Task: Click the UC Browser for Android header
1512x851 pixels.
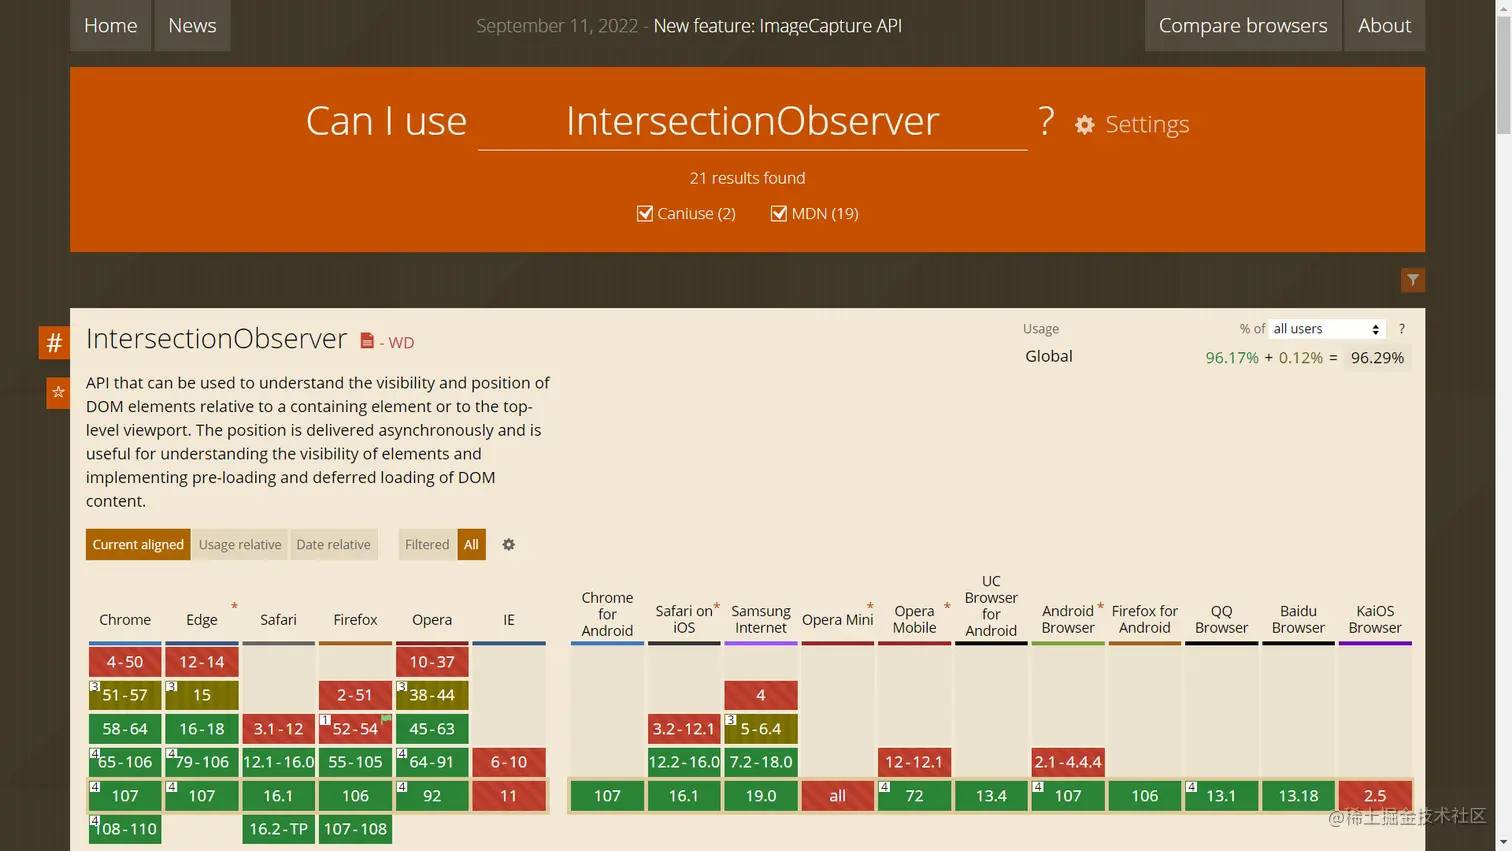Action: [991, 606]
